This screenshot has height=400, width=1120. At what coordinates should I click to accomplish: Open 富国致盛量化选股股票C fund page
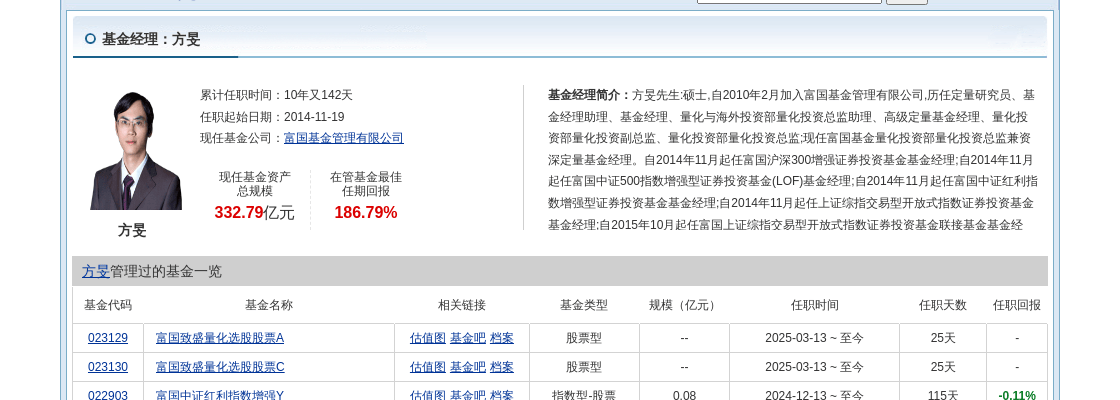220,367
